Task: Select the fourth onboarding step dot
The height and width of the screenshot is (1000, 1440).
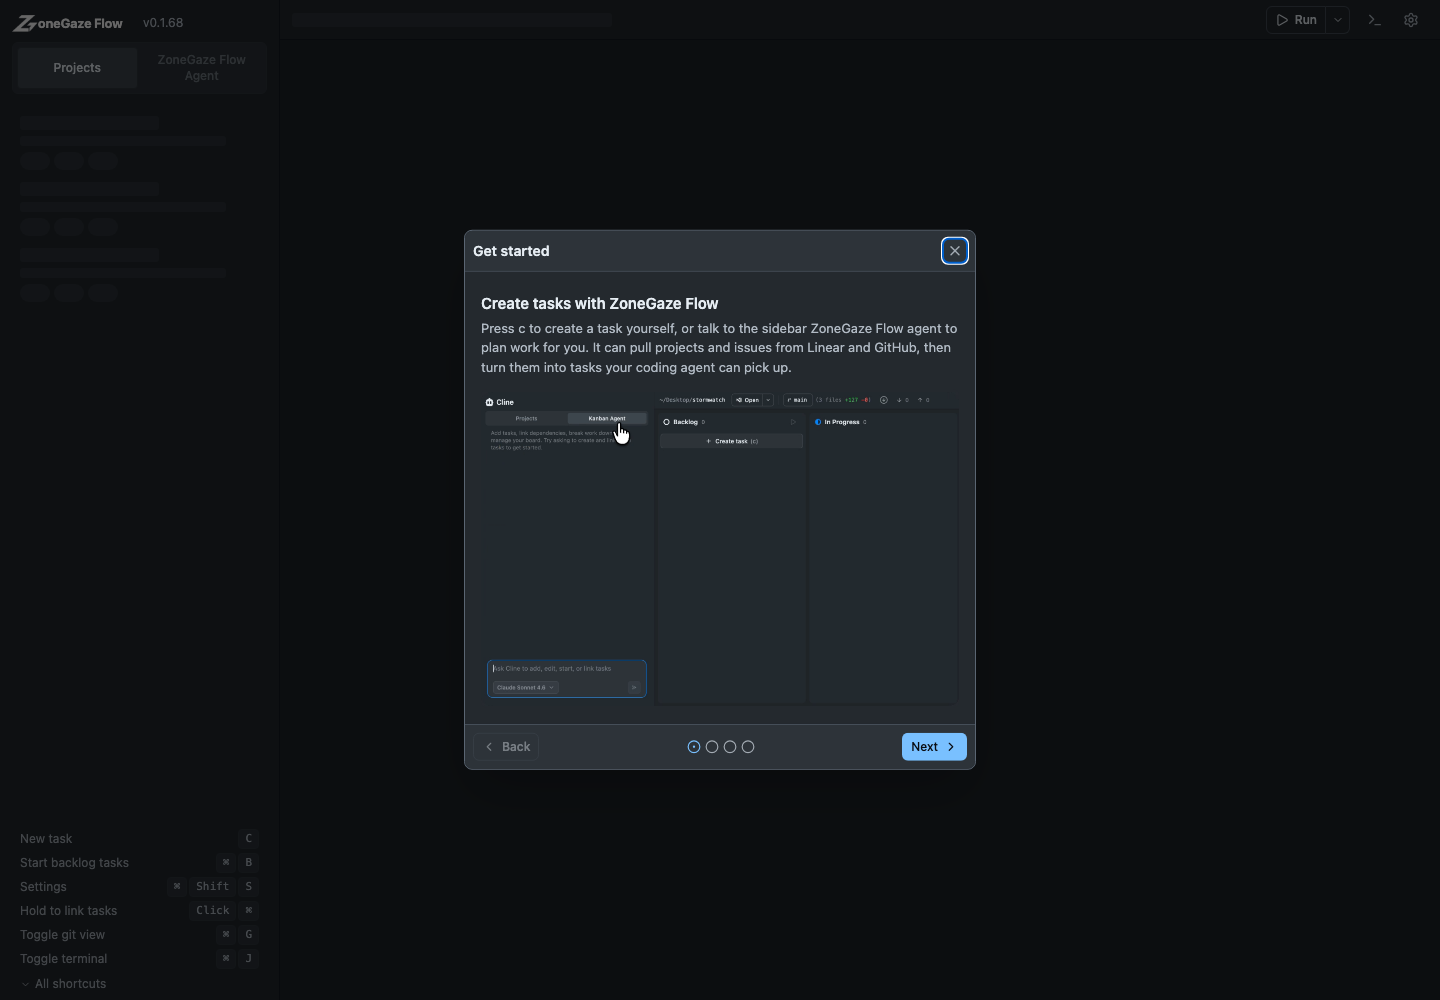Action: click(748, 747)
